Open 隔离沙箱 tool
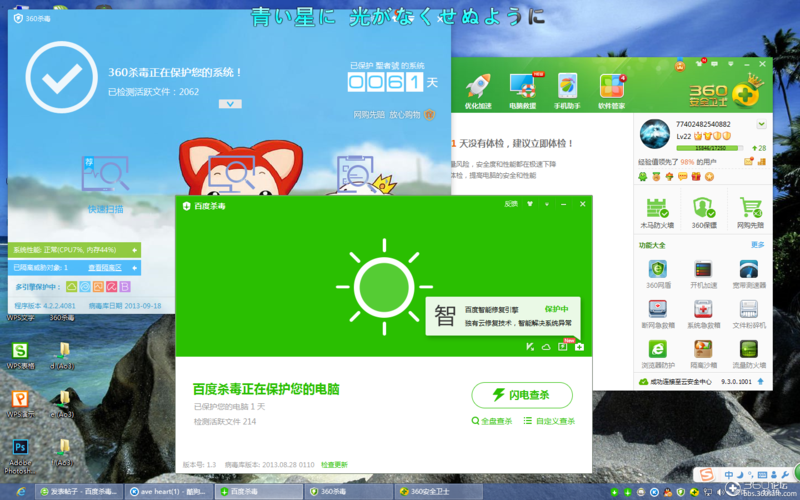The height and width of the screenshot is (500, 800). [704, 355]
